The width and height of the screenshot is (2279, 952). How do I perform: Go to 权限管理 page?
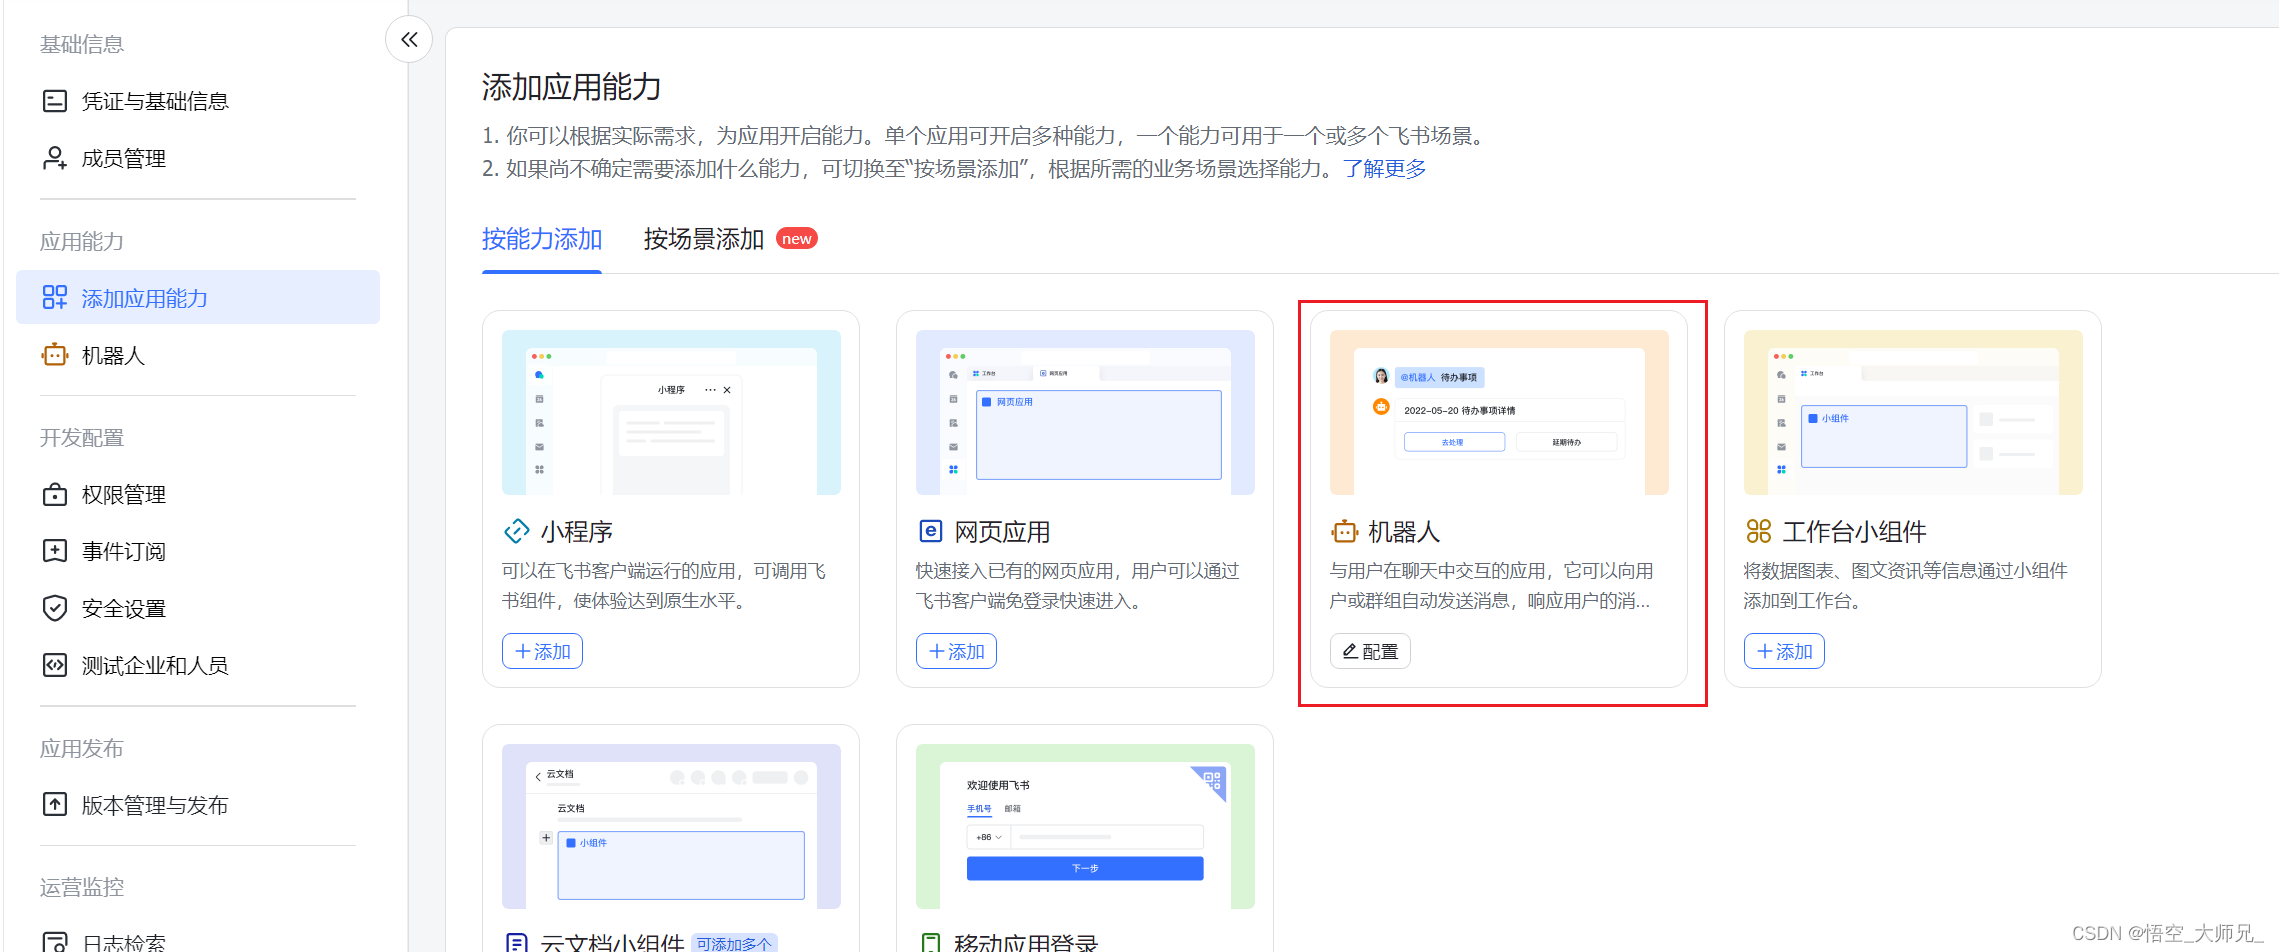(x=198, y=494)
